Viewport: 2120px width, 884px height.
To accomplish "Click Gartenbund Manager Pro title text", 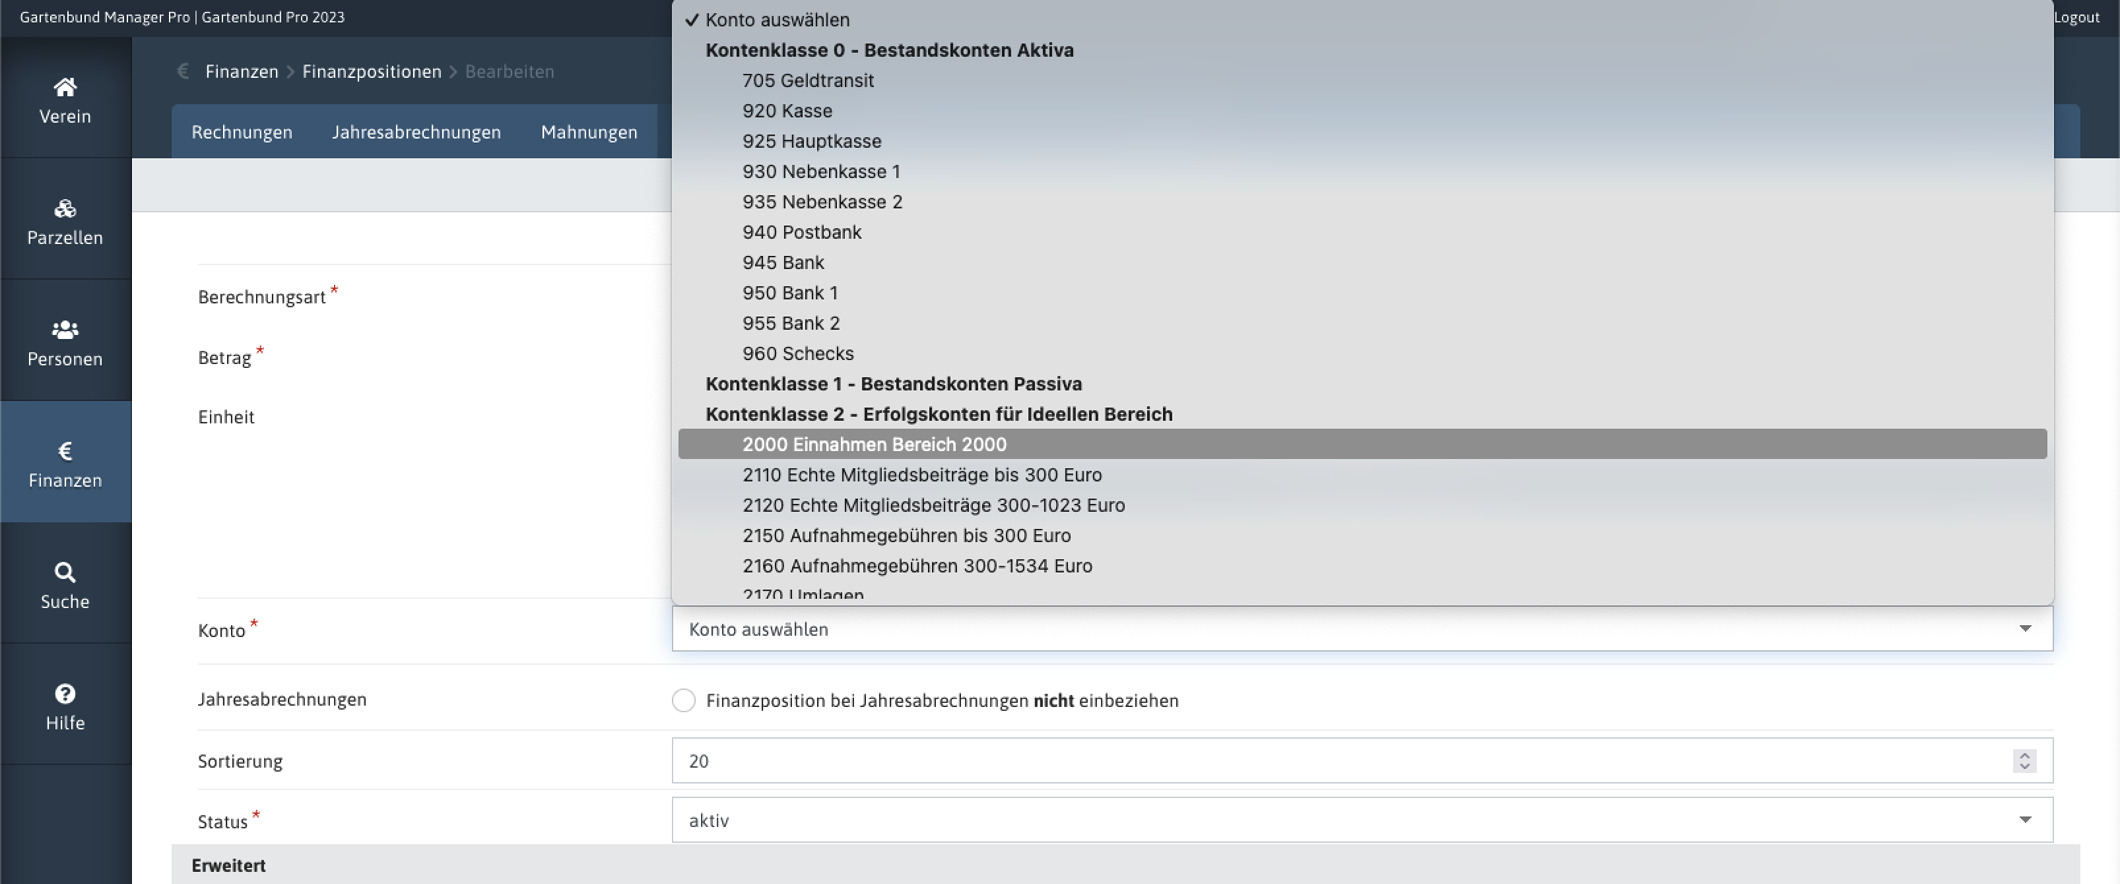I will 105,17.
